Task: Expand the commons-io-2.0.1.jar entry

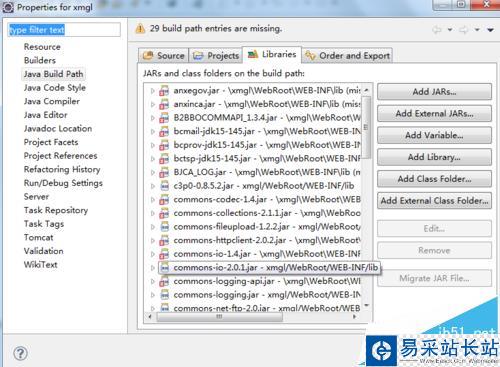Action: click(x=152, y=268)
